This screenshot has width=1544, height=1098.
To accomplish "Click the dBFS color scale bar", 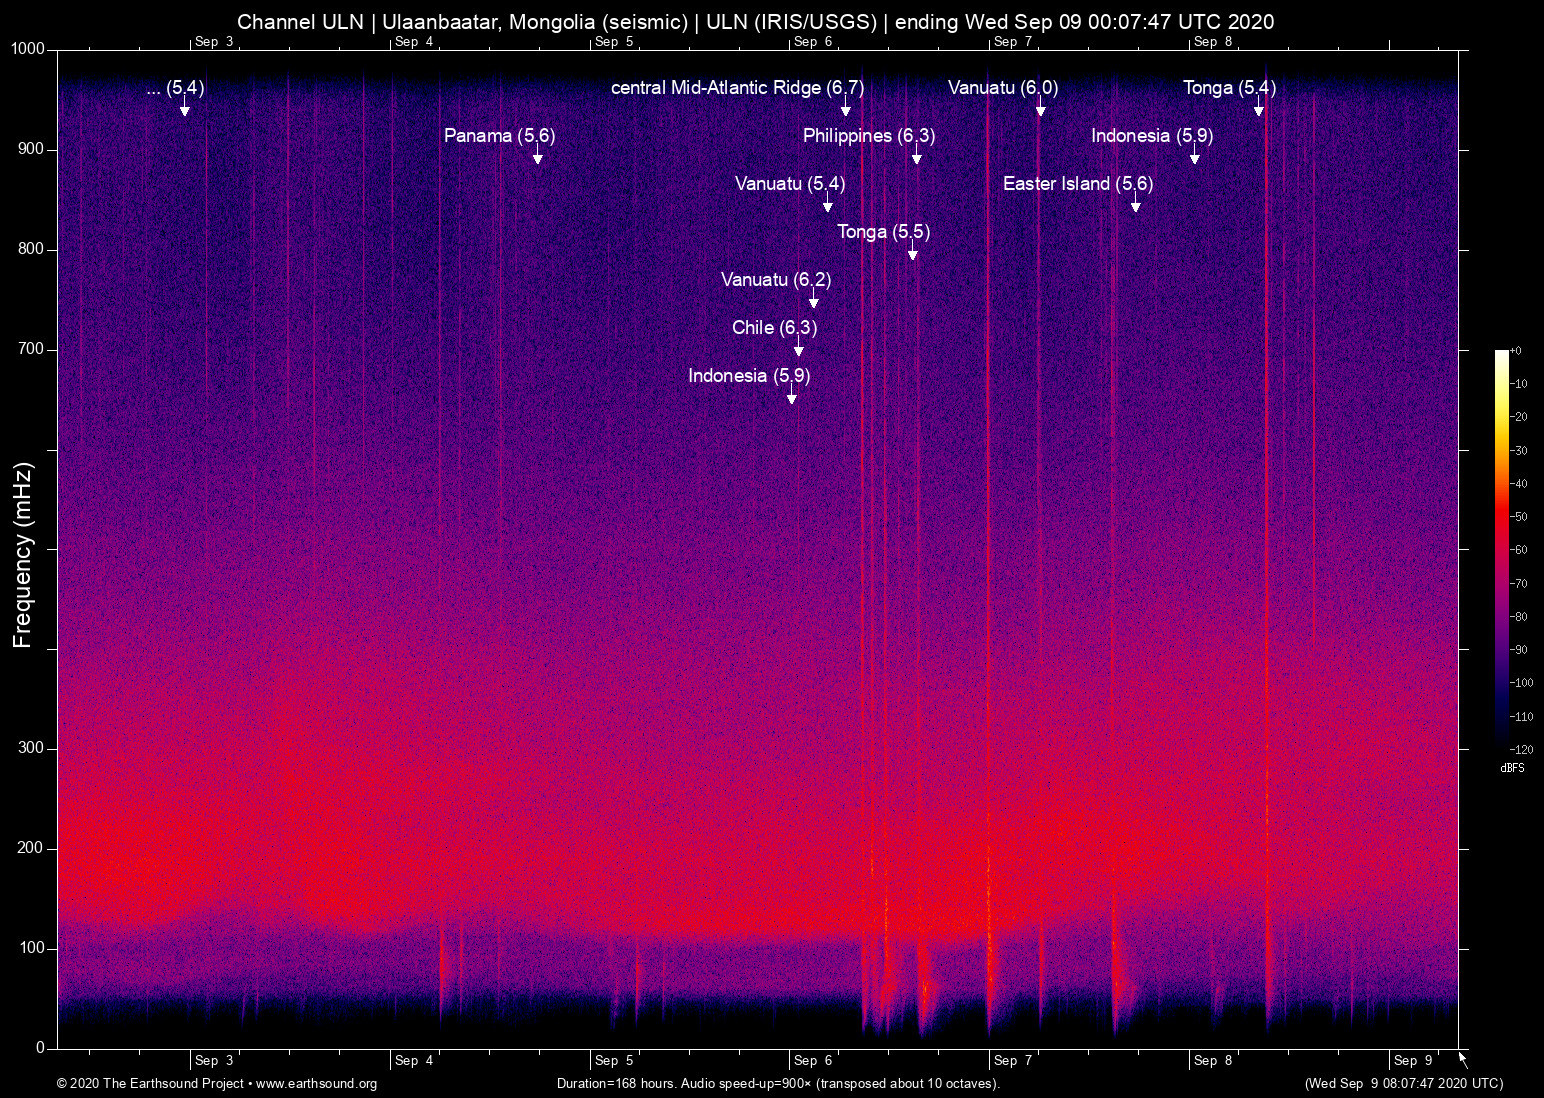I will click(x=1501, y=548).
